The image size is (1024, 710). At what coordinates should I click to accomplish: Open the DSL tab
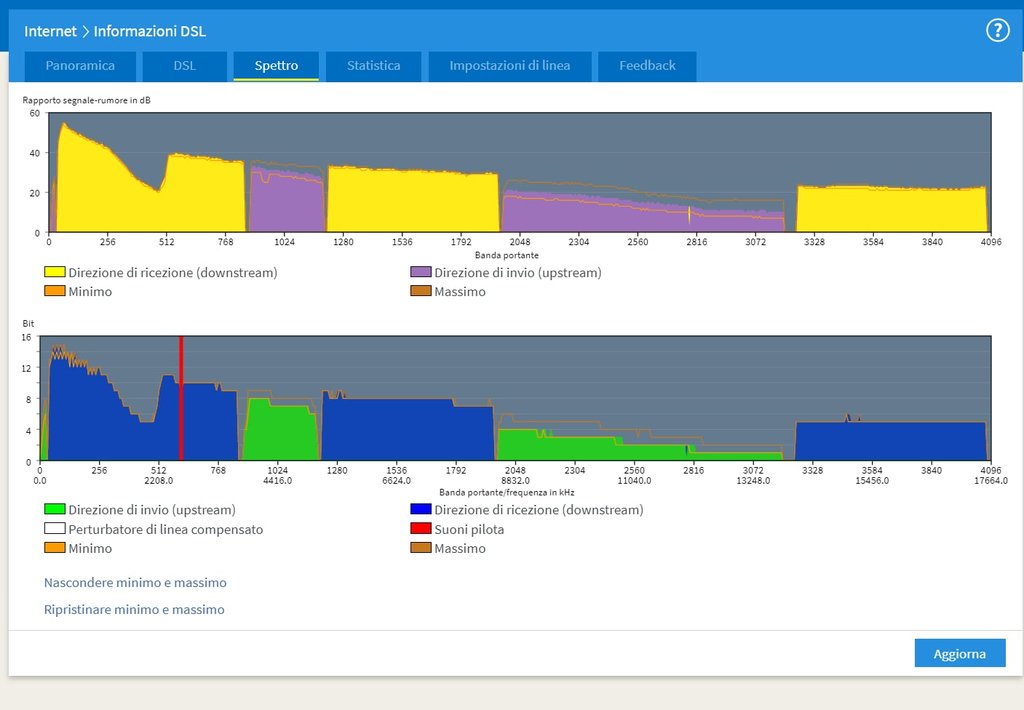click(x=184, y=66)
